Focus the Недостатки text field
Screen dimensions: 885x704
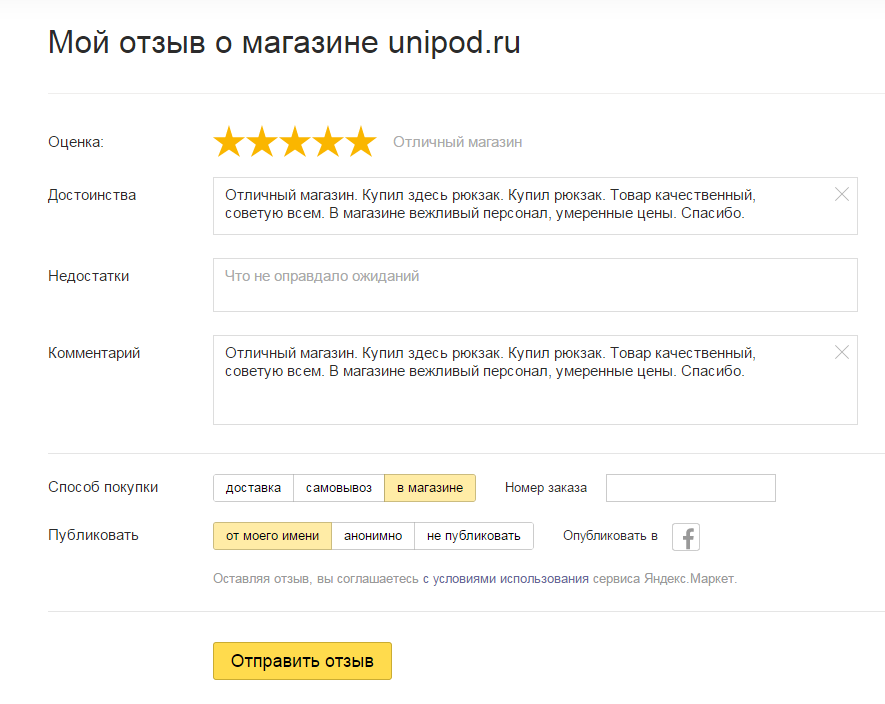click(x=535, y=285)
